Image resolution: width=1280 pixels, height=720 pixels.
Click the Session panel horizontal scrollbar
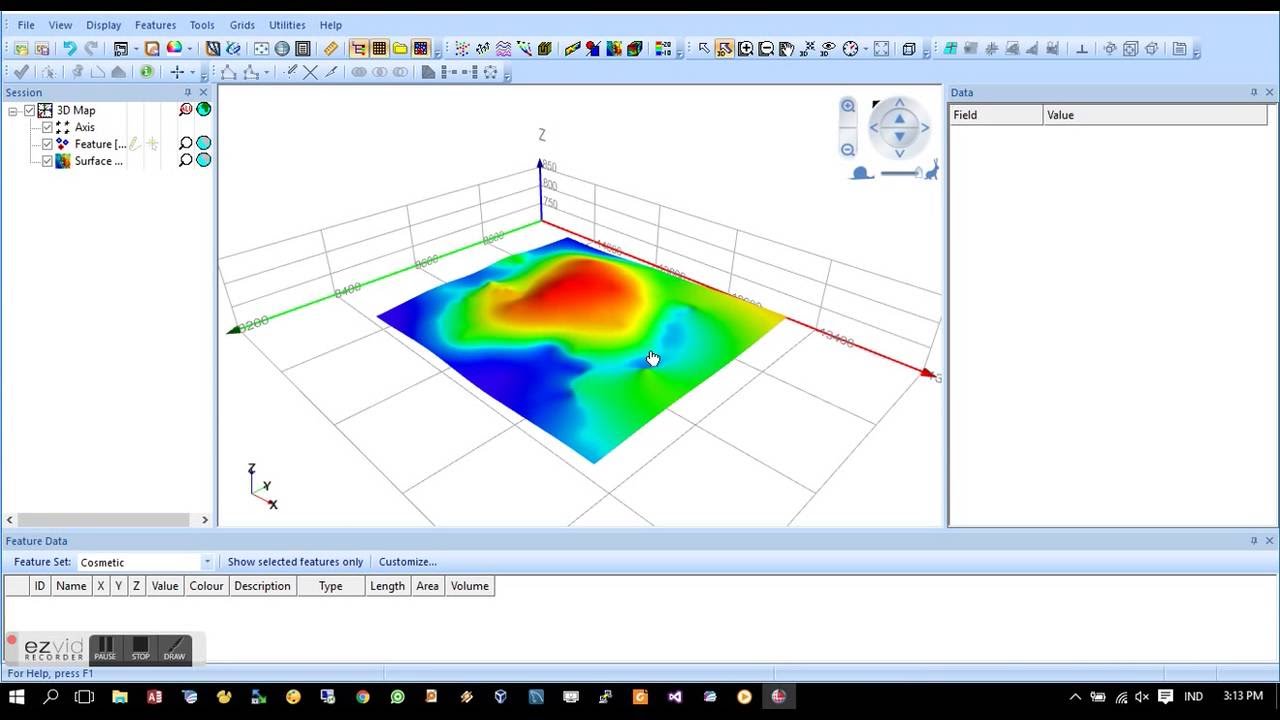point(104,520)
